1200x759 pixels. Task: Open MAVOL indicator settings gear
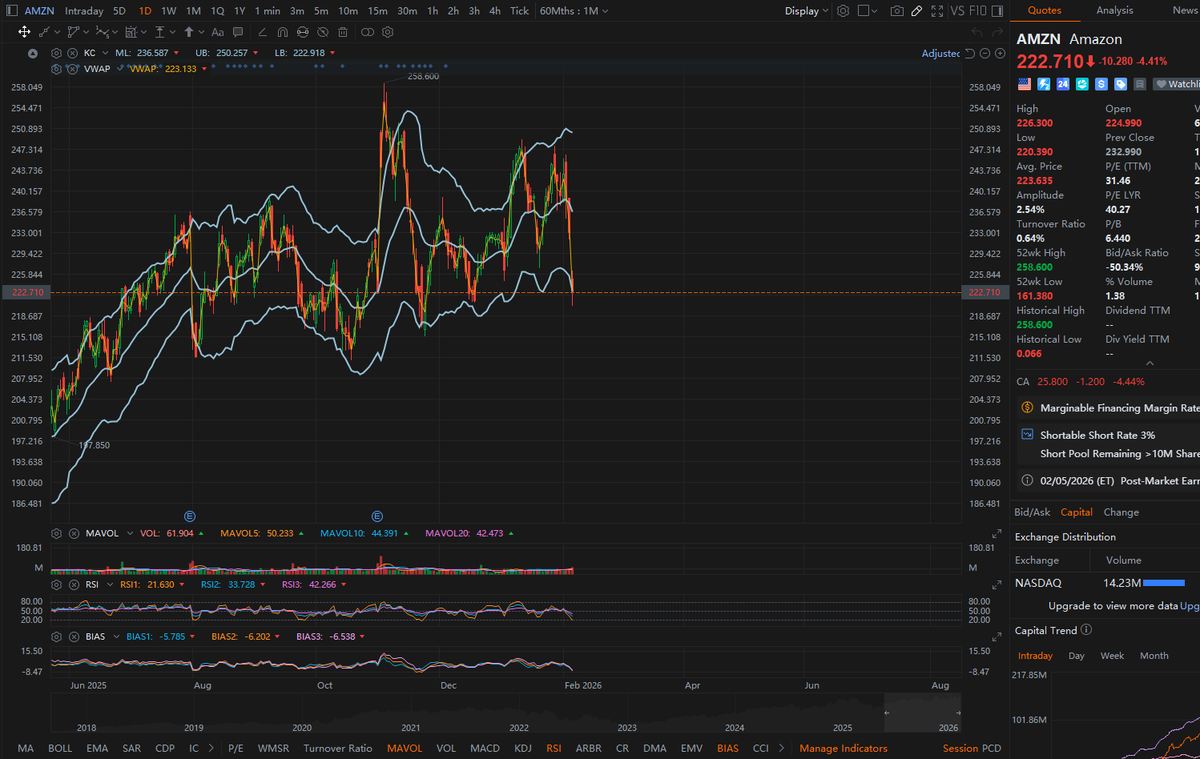(56, 533)
